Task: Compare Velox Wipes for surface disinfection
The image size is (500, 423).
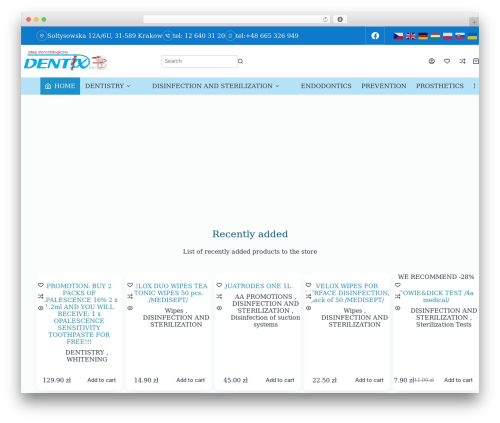Action: tap(308, 296)
